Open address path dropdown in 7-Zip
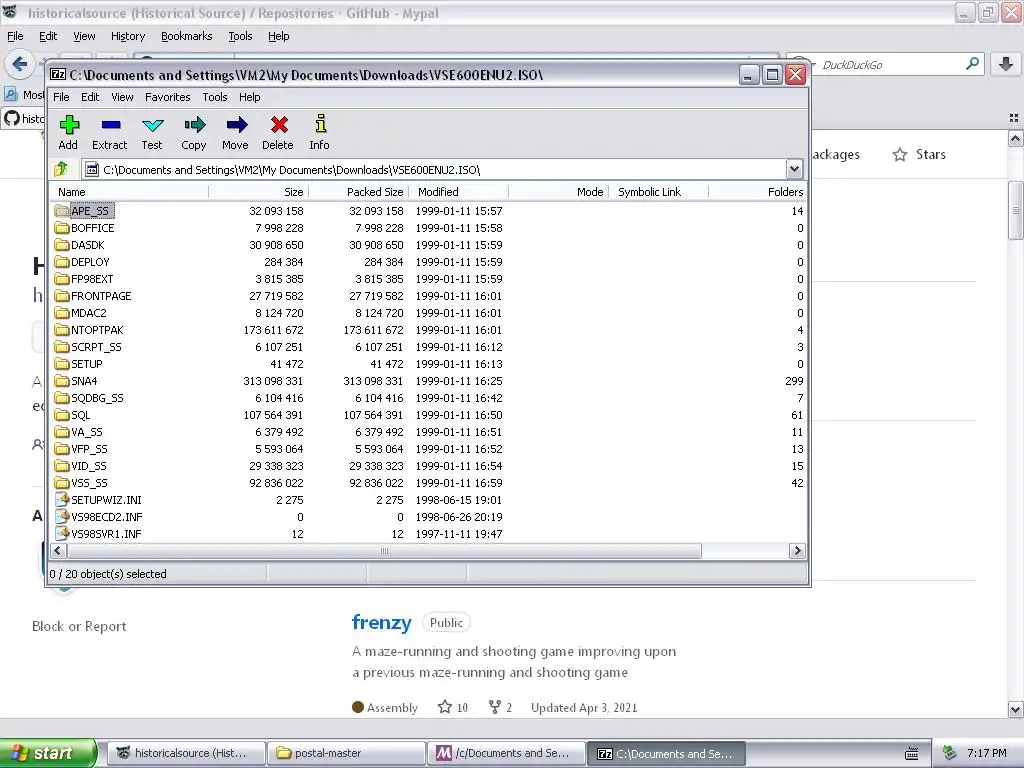 tap(794, 170)
